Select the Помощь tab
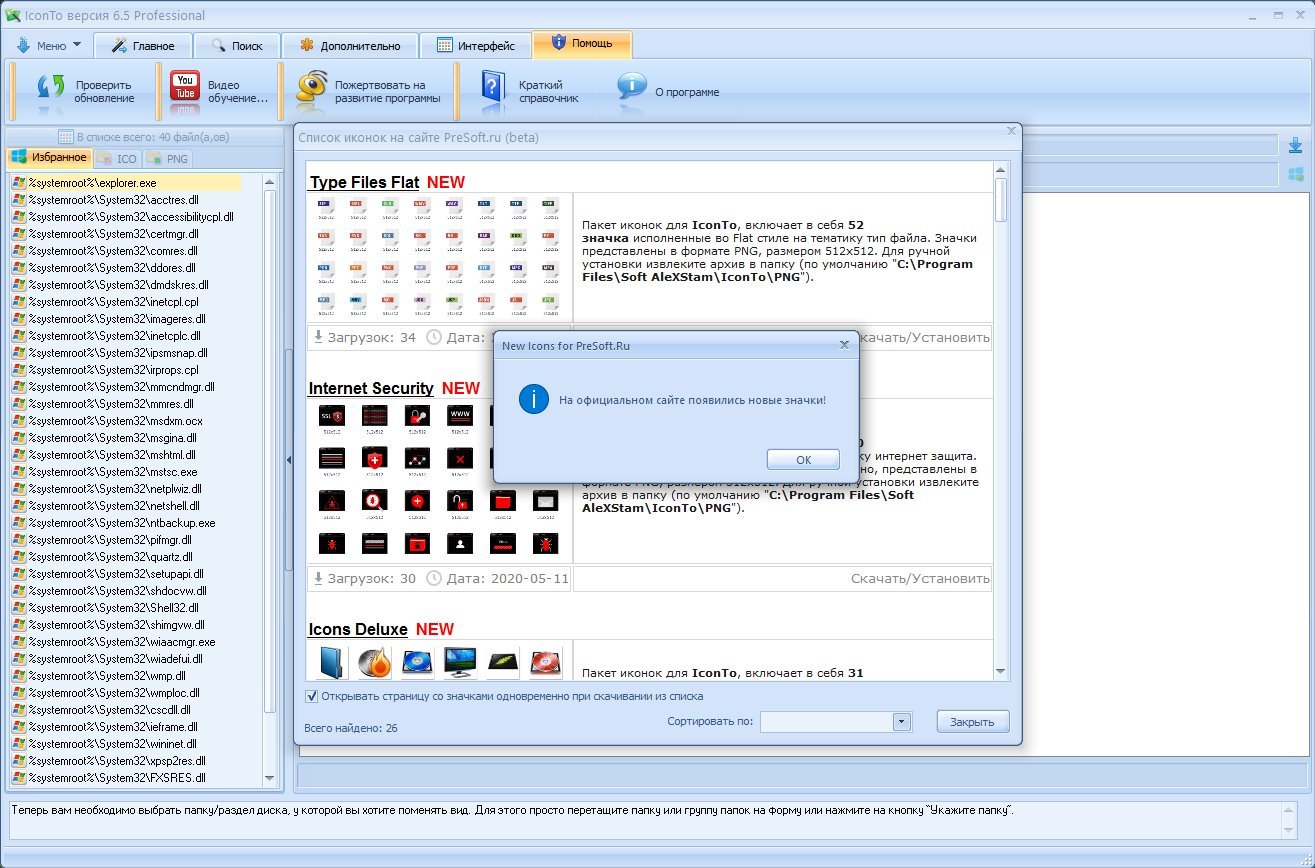Image resolution: width=1315 pixels, height=868 pixels. [582, 44]
